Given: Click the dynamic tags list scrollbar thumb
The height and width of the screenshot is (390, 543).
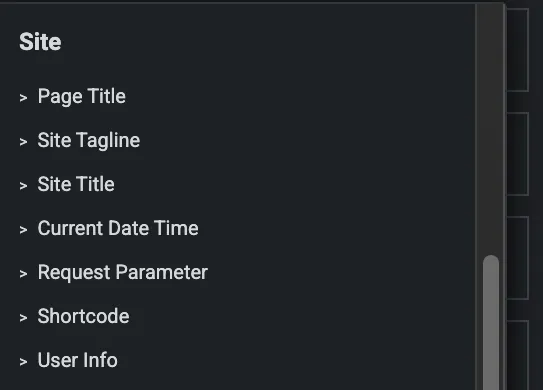Looking at the screenshot, I should coord(491,322).
